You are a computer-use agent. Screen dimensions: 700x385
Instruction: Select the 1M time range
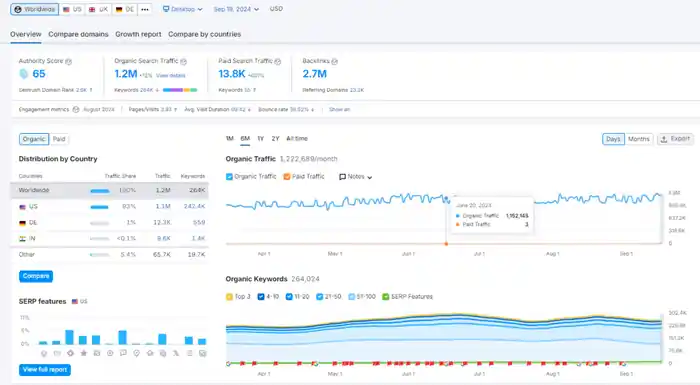tap(230, 139)
